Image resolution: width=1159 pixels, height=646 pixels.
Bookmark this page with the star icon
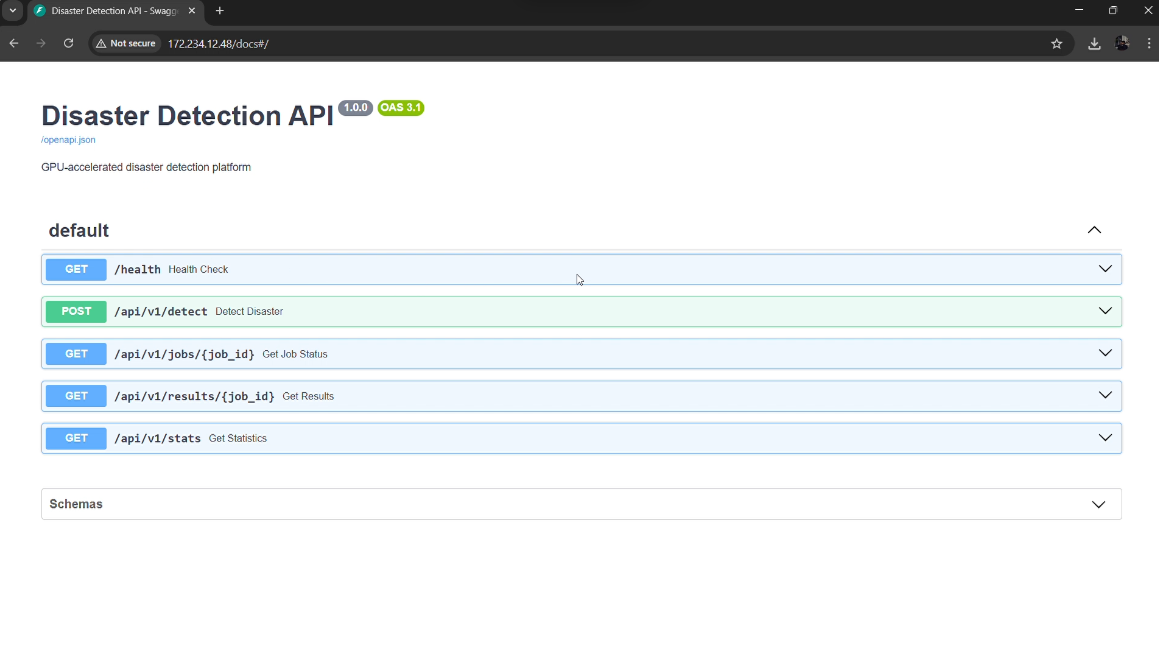pyautogui.click(x=1057, y=44)
